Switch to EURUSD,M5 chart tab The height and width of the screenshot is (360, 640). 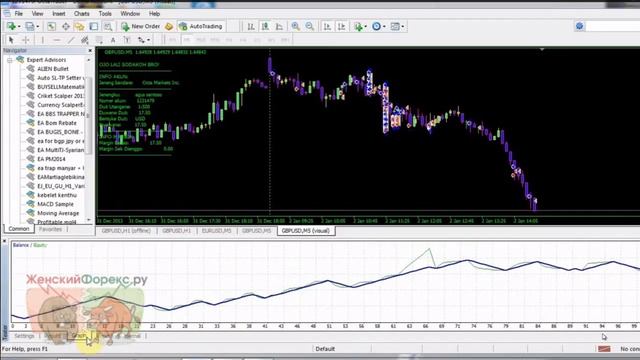tap(216, 231)
